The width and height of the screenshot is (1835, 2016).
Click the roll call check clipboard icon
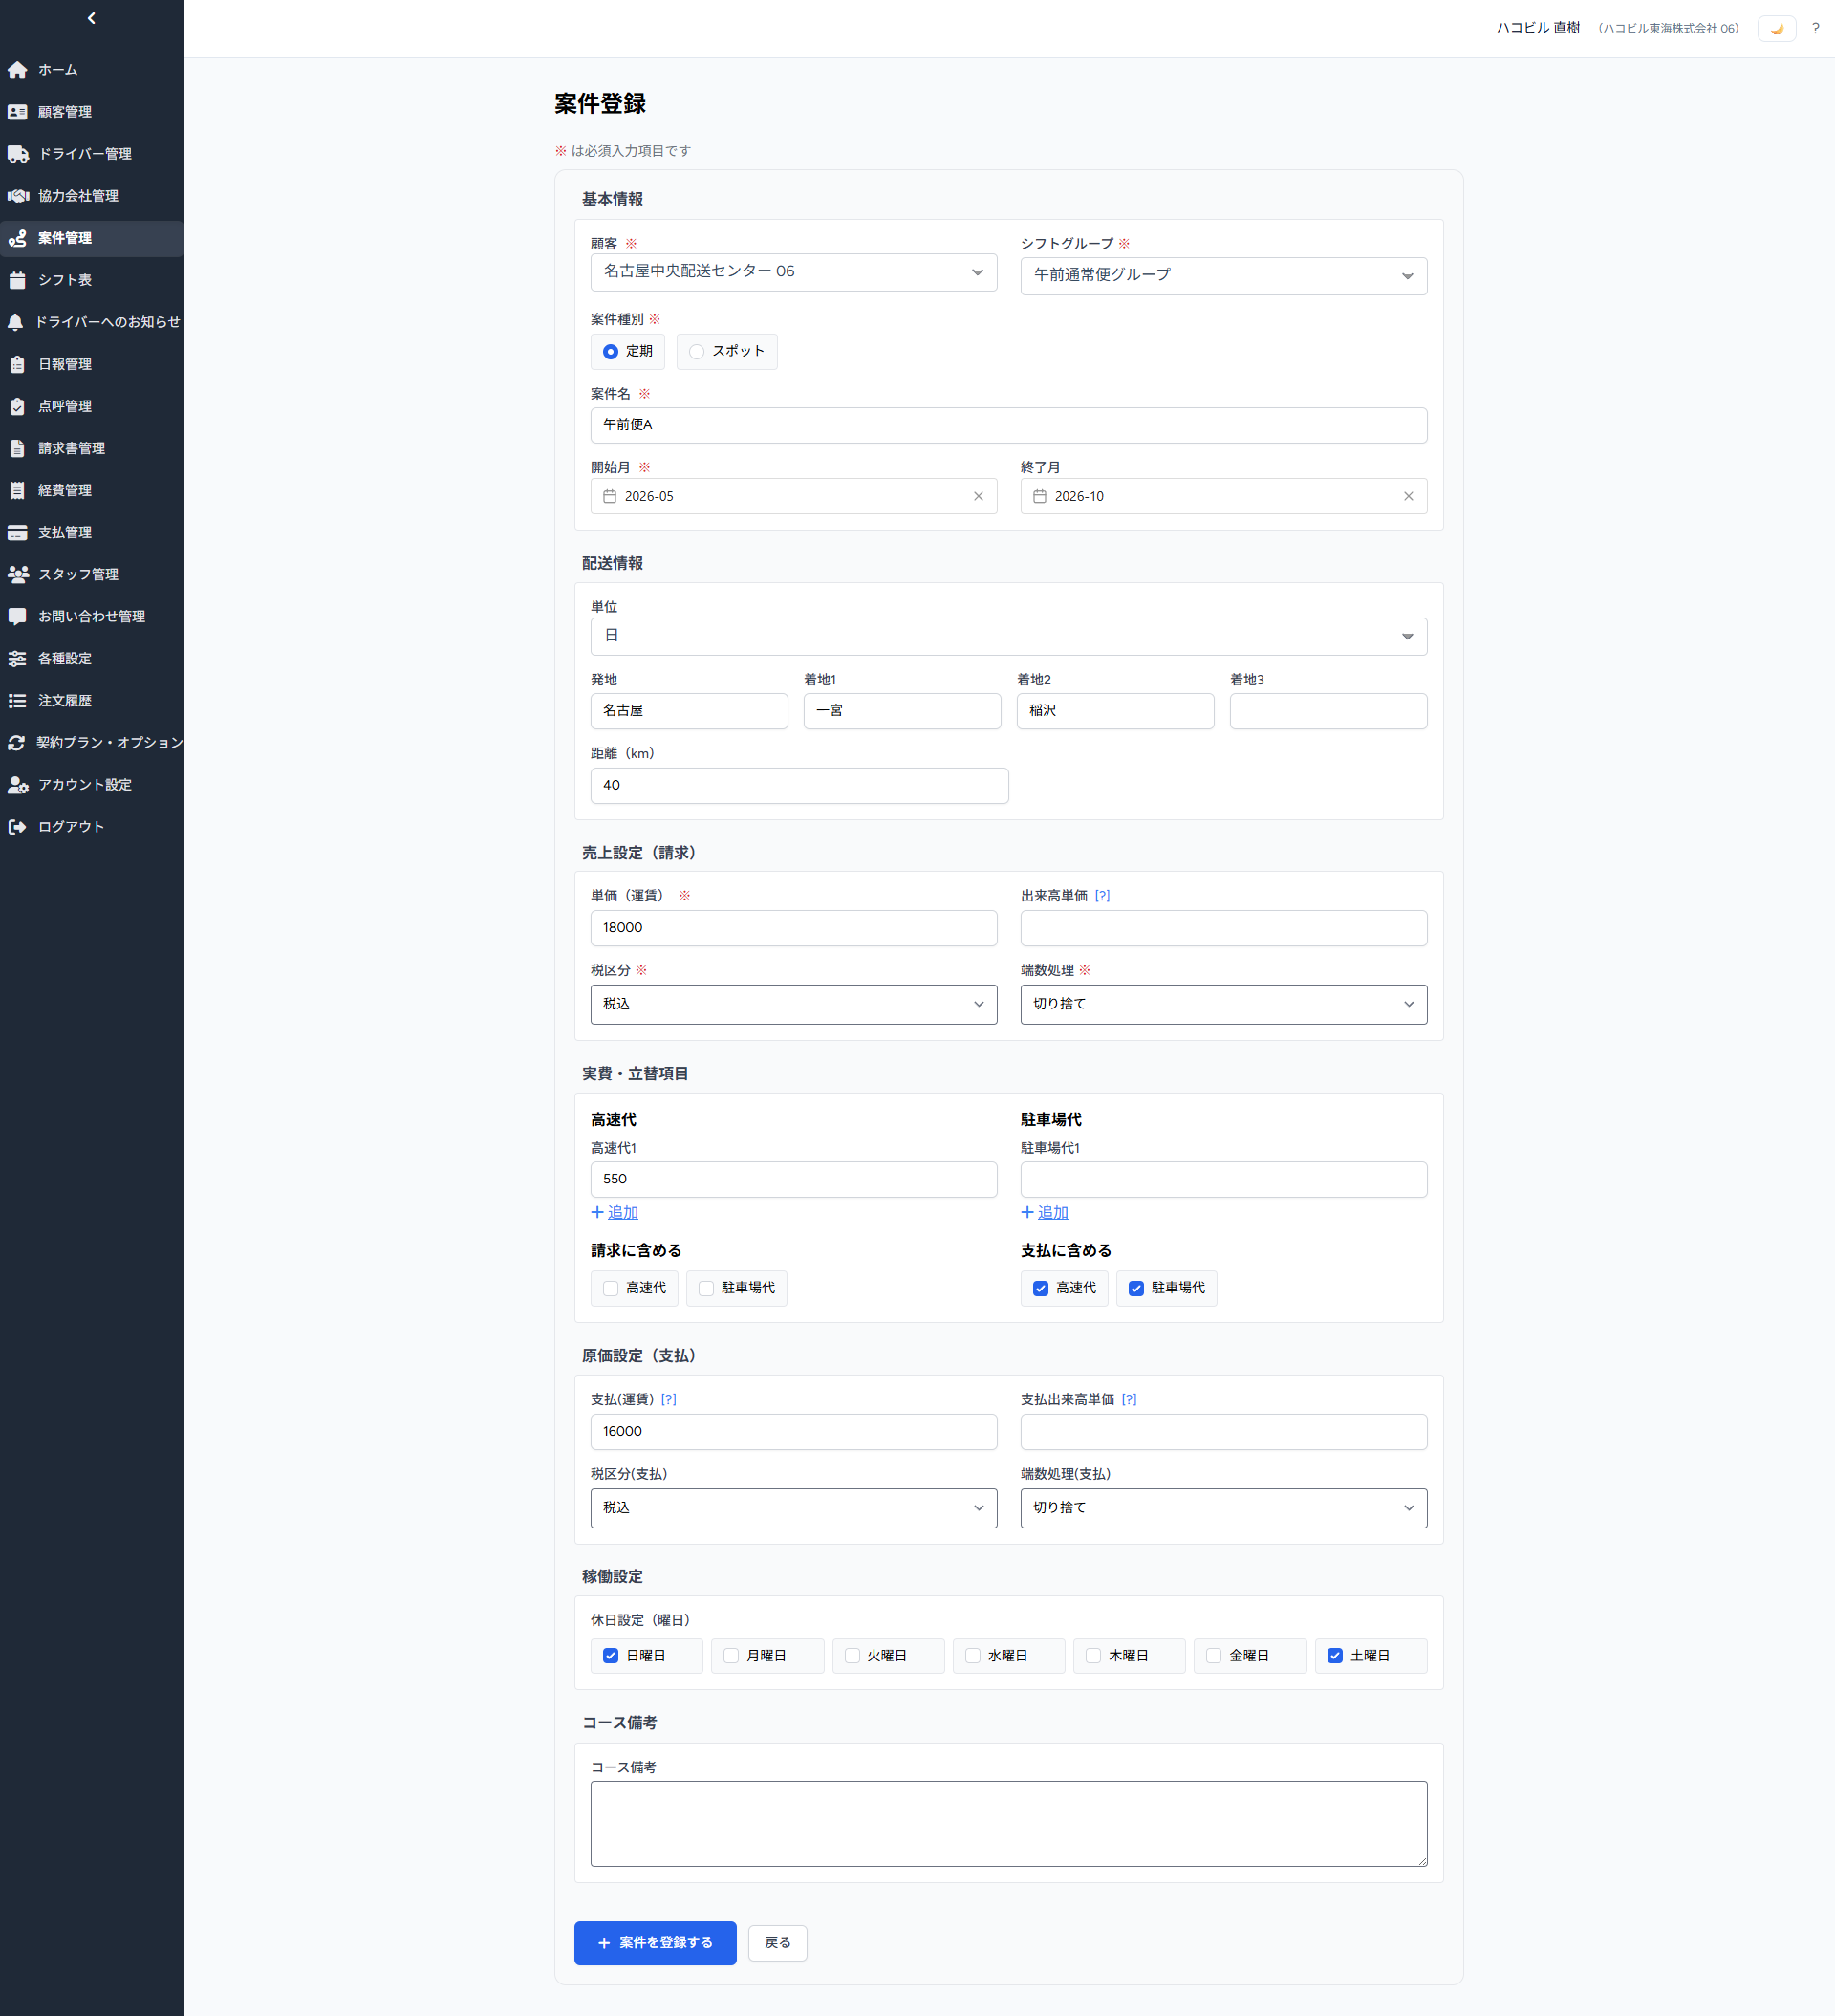pos(17,406)
